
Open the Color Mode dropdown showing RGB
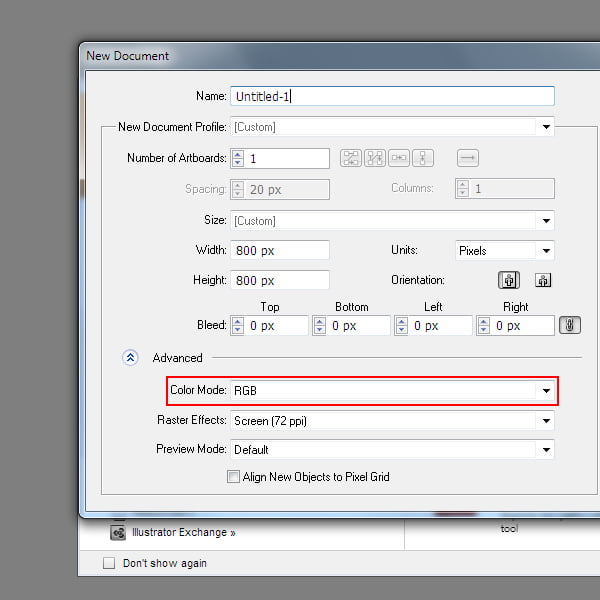coord(392,391)
